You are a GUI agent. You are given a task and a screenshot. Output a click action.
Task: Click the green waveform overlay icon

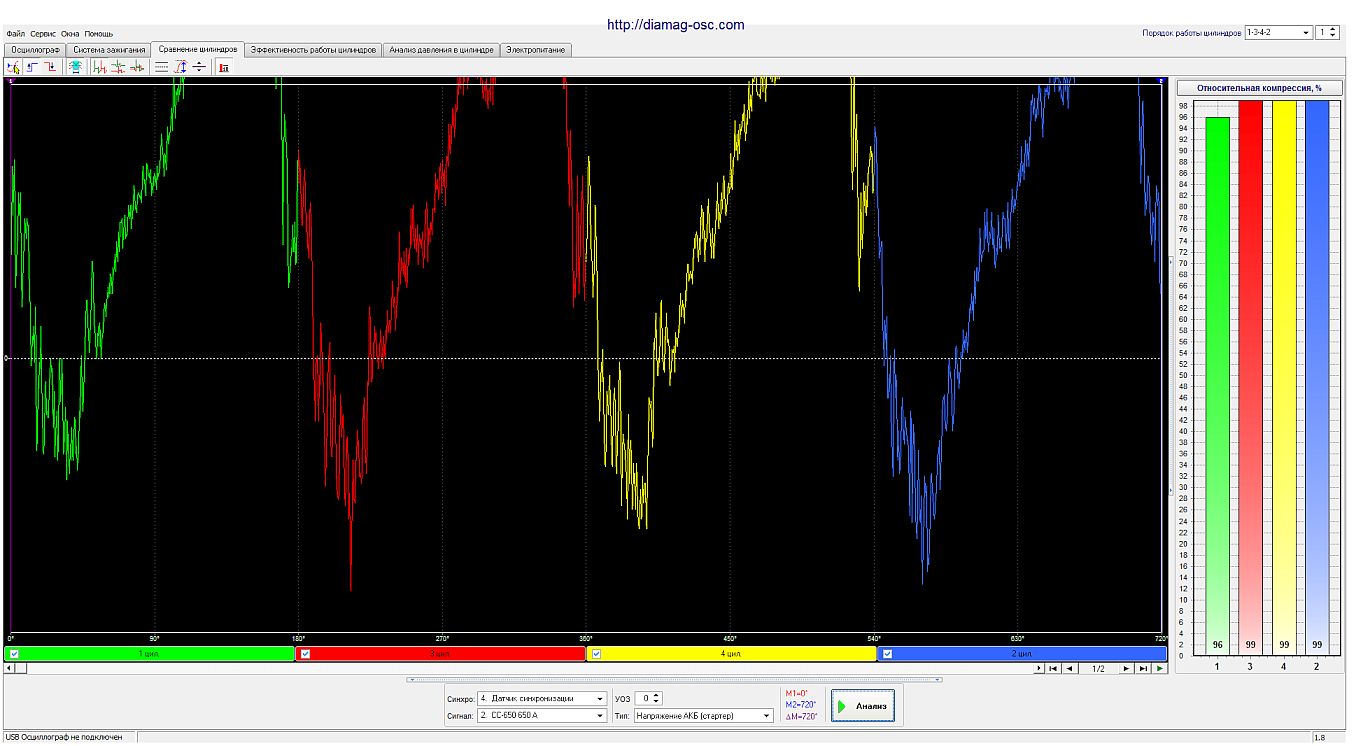pos(100,67)
